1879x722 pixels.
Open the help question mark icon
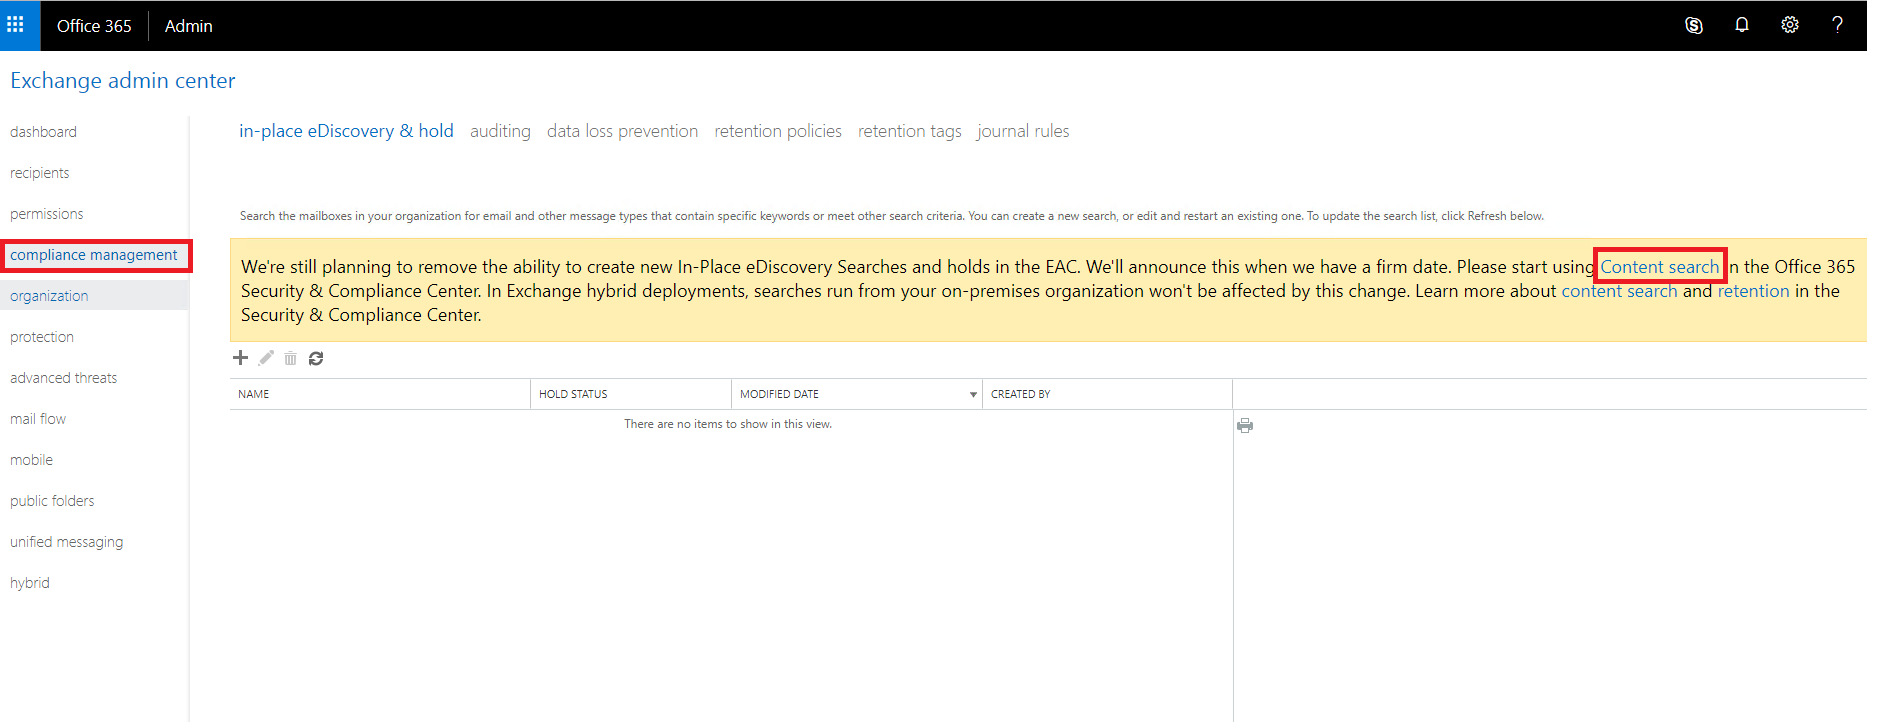click(x=1837, y=25)
